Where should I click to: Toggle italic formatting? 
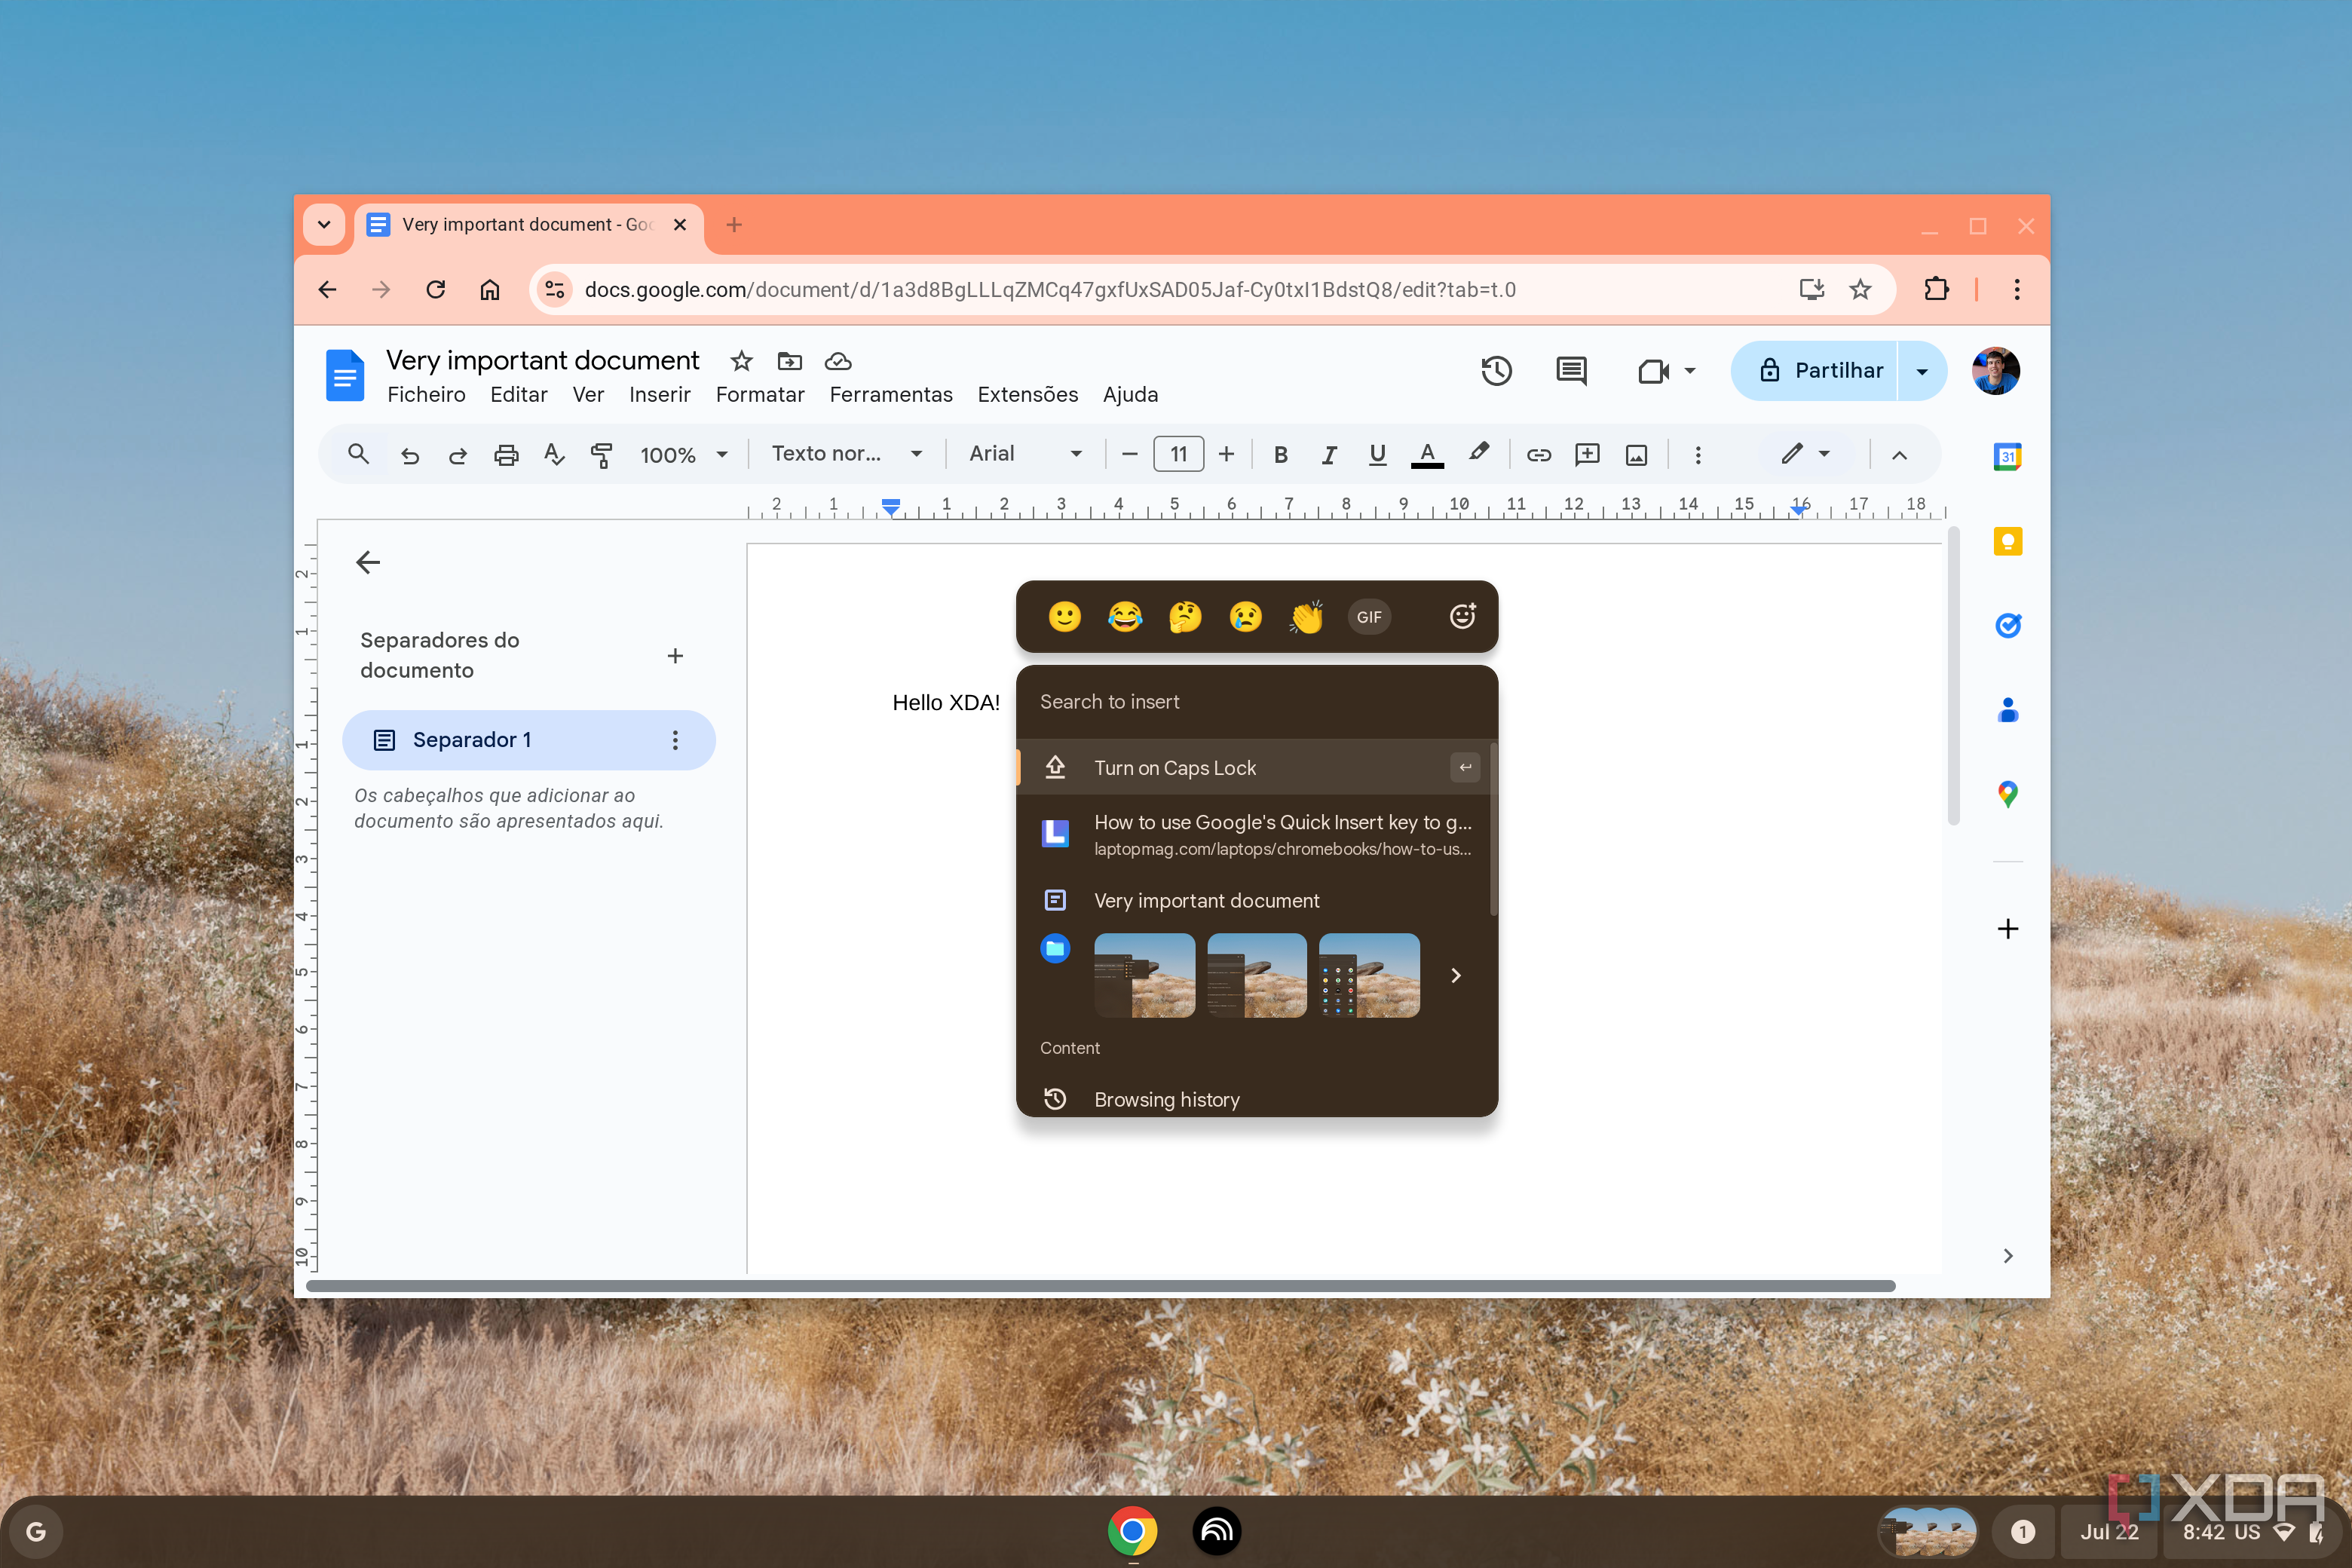tap(1329, 454)
